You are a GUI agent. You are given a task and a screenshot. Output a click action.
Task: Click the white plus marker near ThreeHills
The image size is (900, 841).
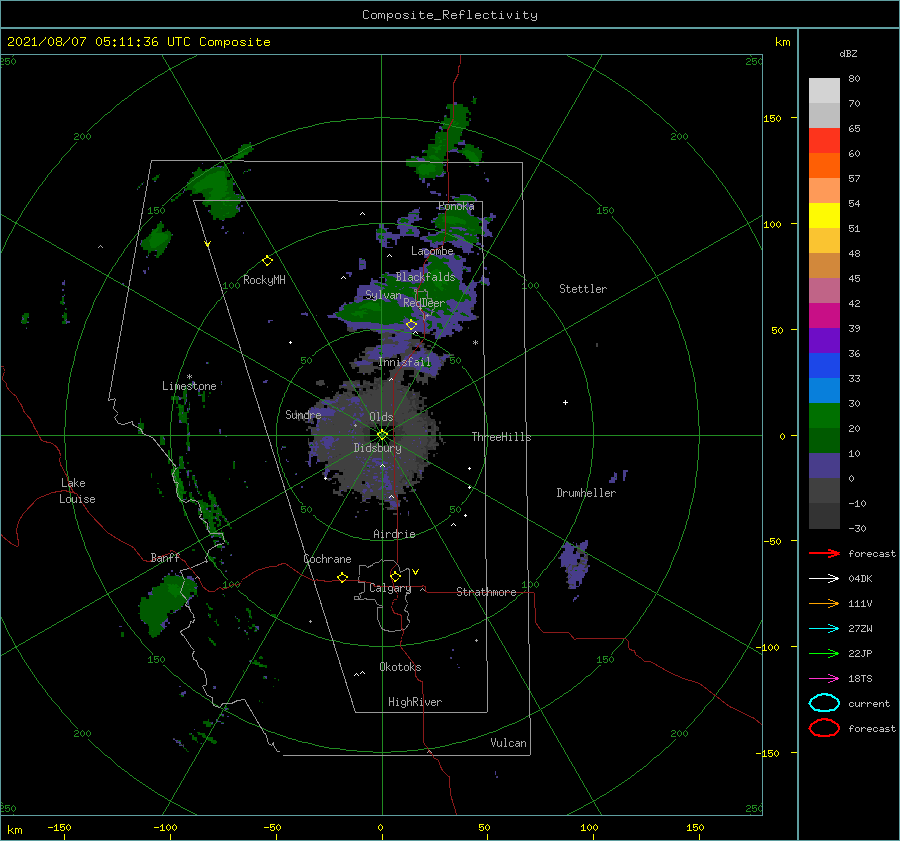click(565, 402)
